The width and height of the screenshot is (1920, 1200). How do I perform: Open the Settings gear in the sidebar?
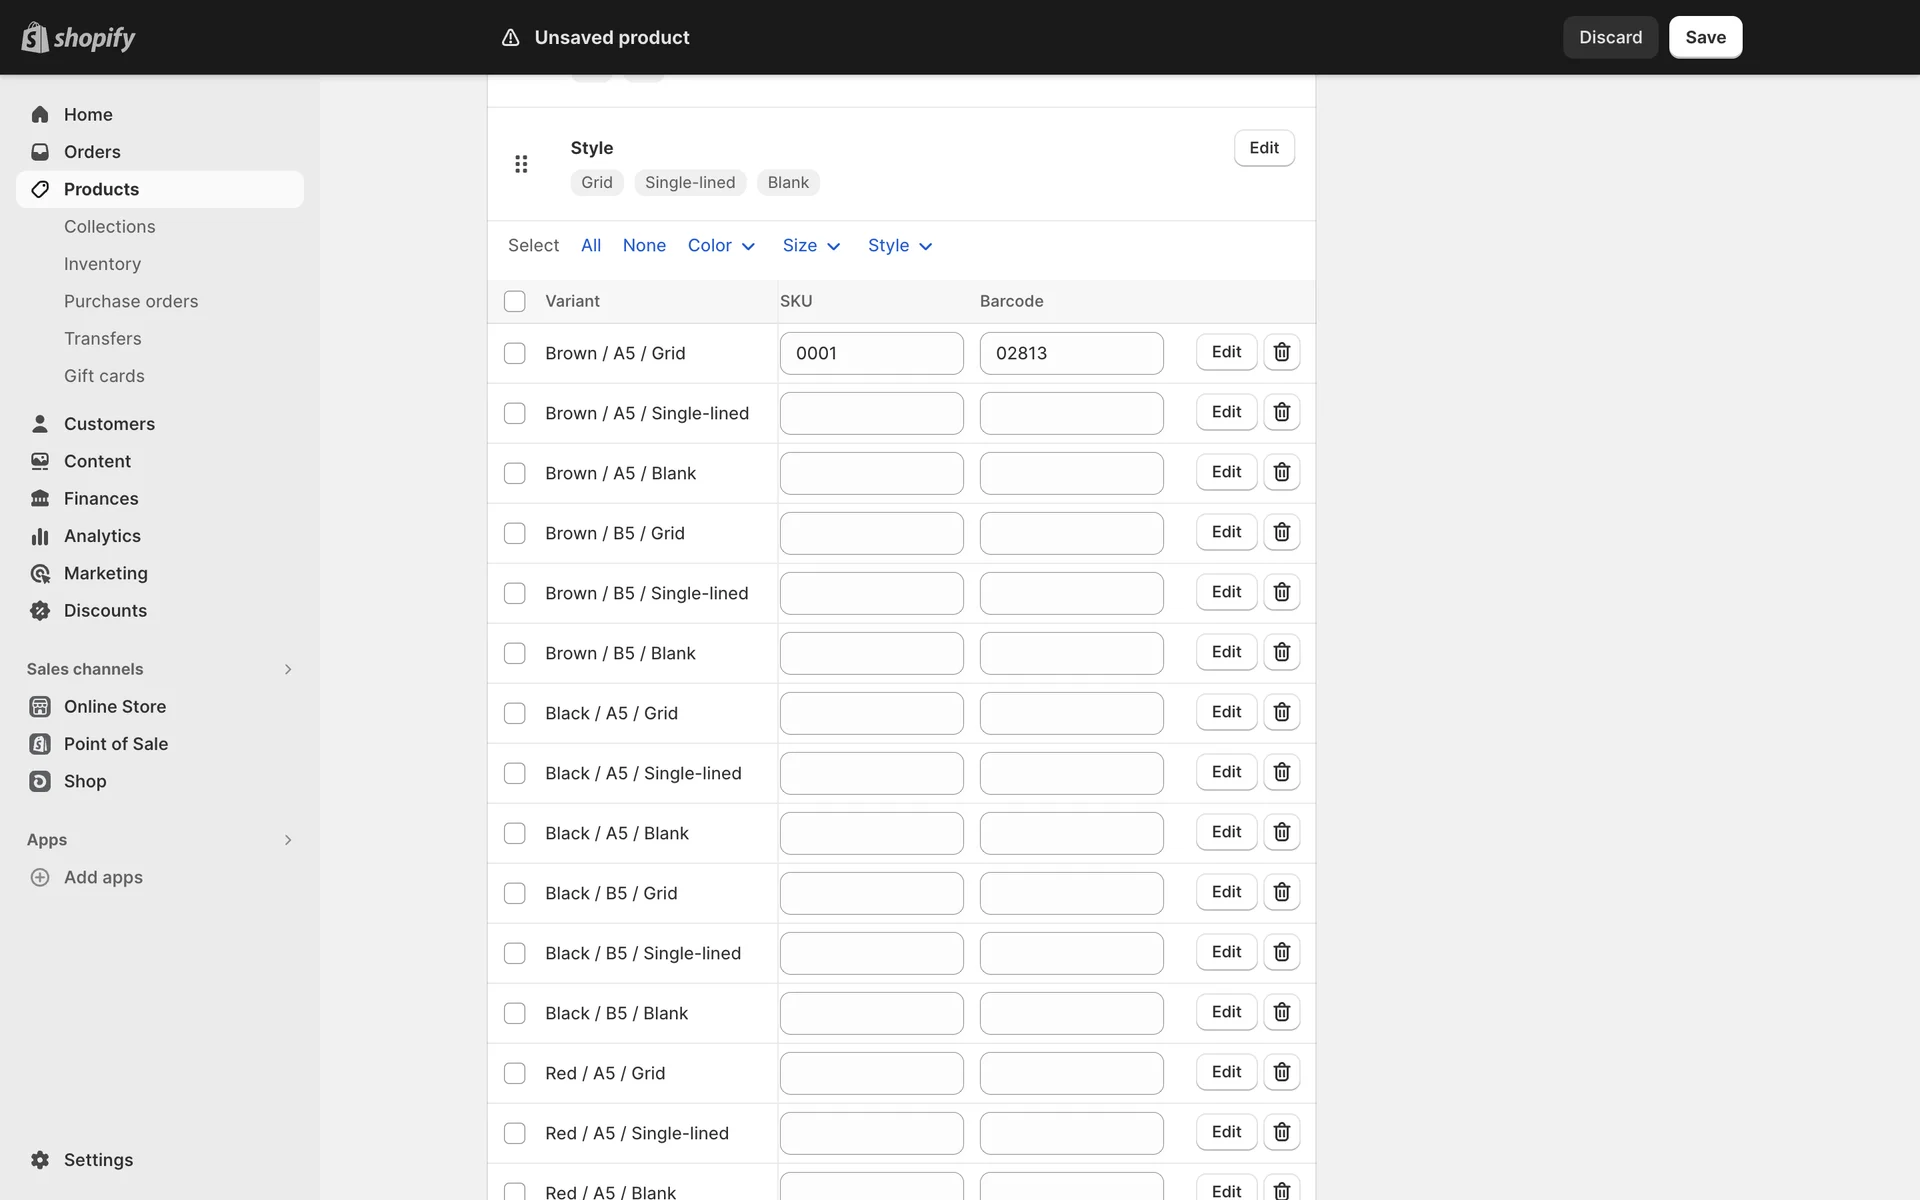tap(40, 1160)
